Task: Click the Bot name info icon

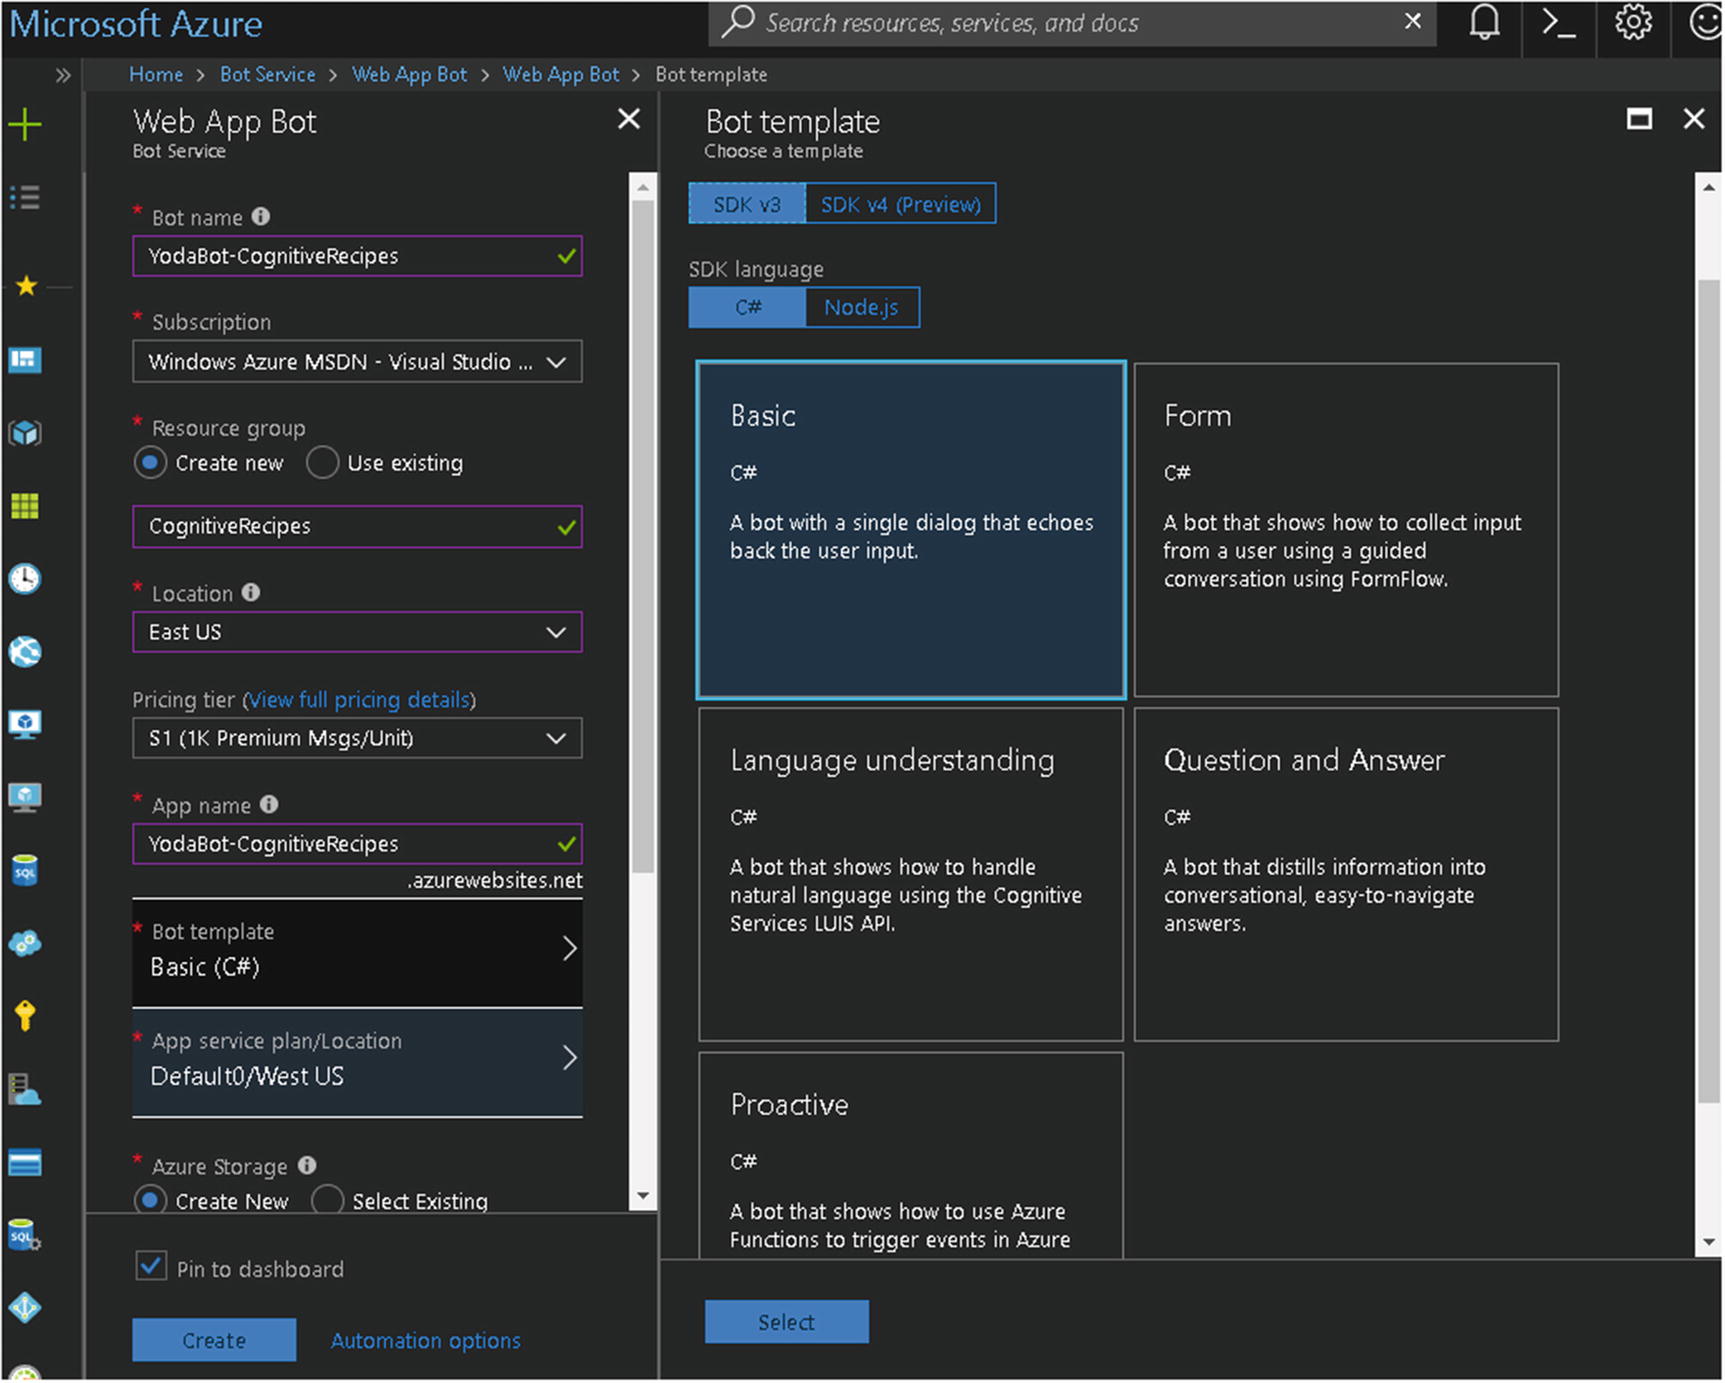Action: pyautogui.click(x=261, y=216)
